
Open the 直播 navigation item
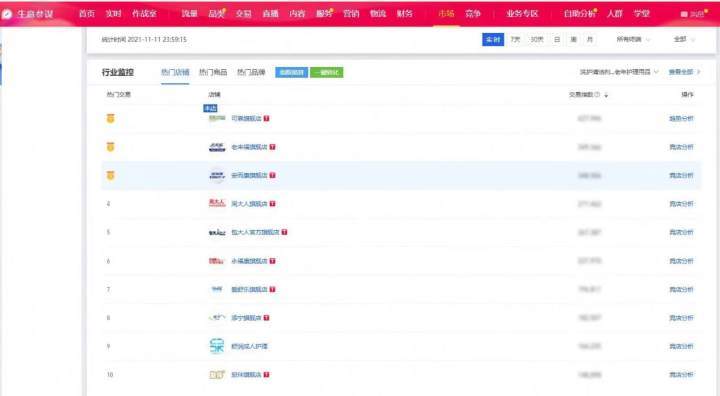[270, 14]
